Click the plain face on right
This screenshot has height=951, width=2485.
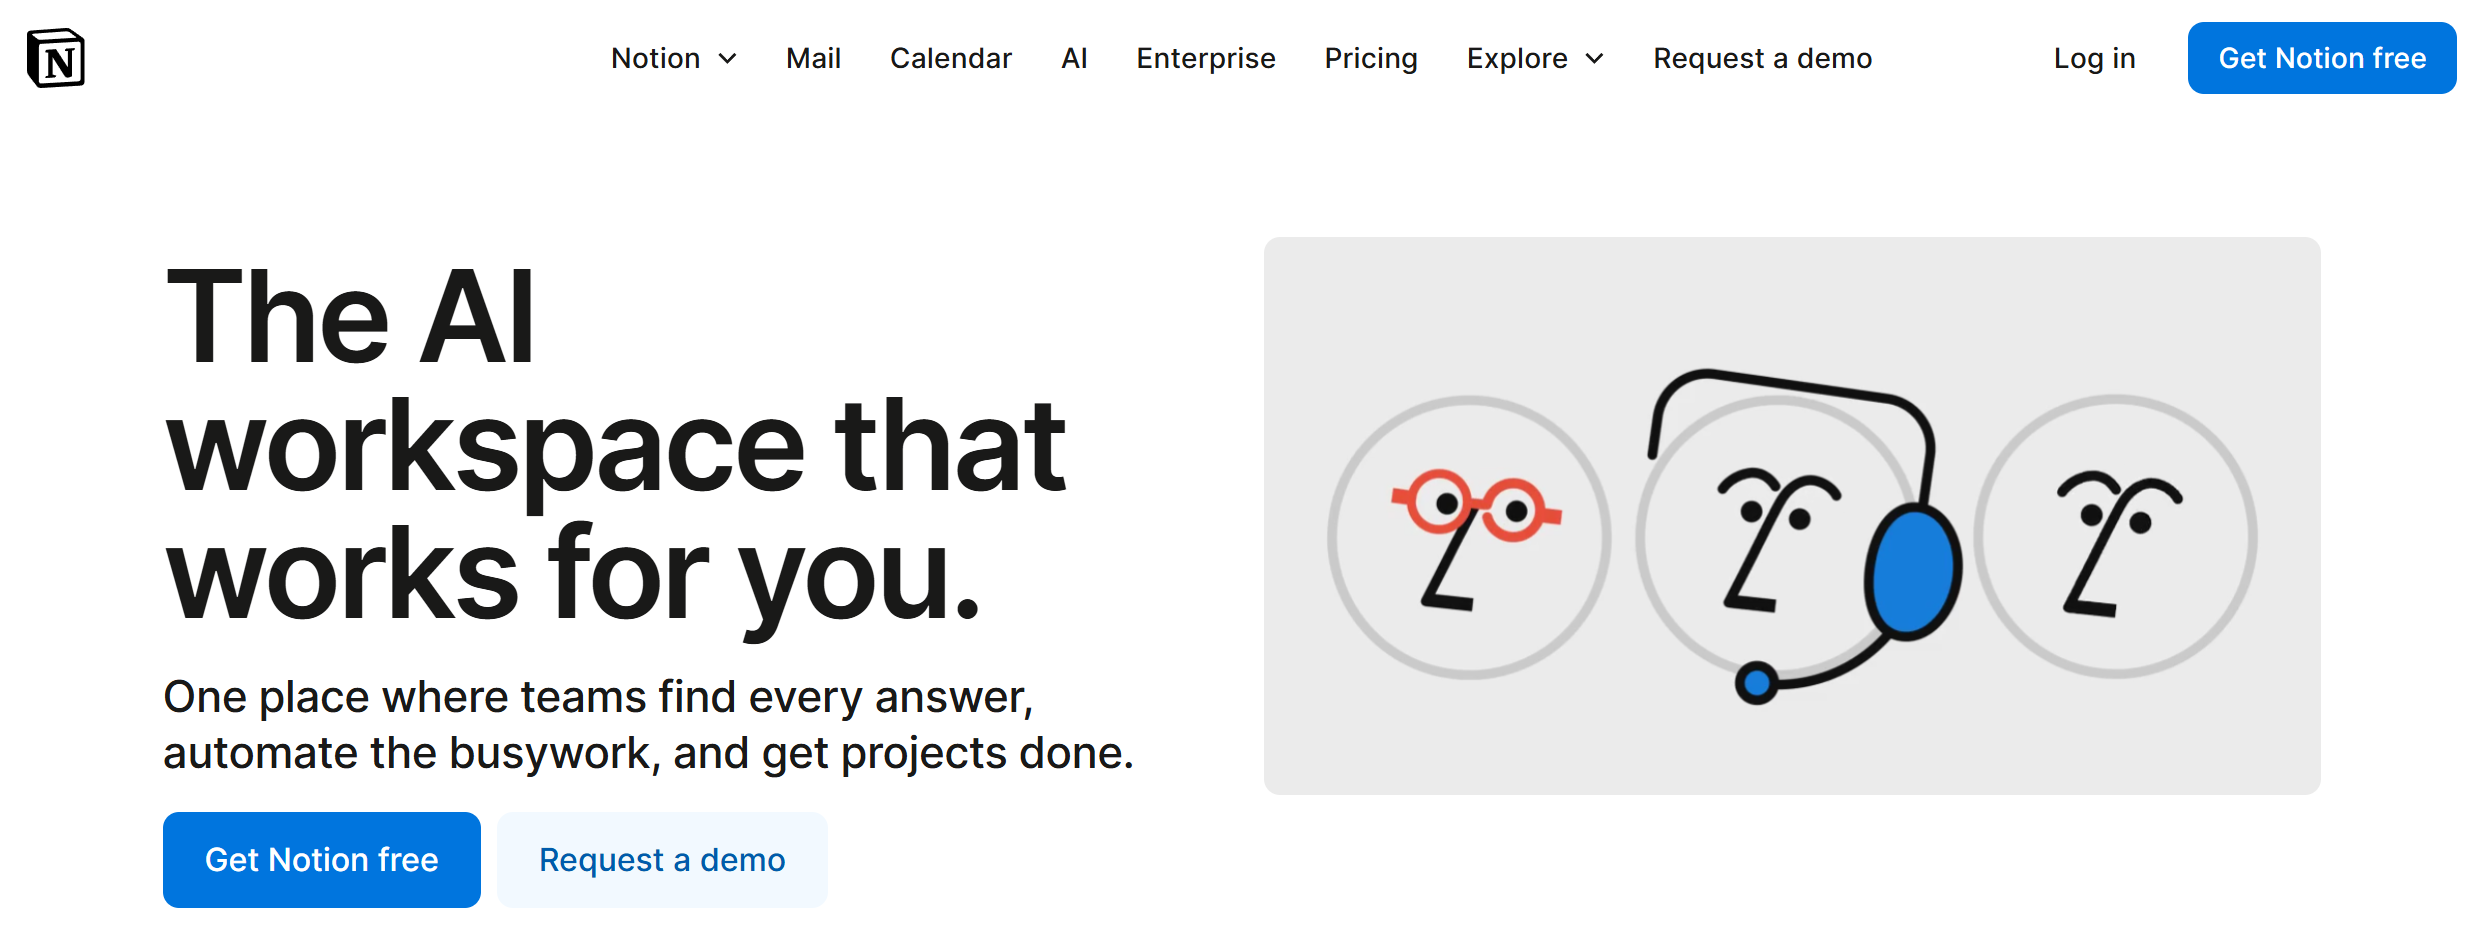(x=2115, y=538)
